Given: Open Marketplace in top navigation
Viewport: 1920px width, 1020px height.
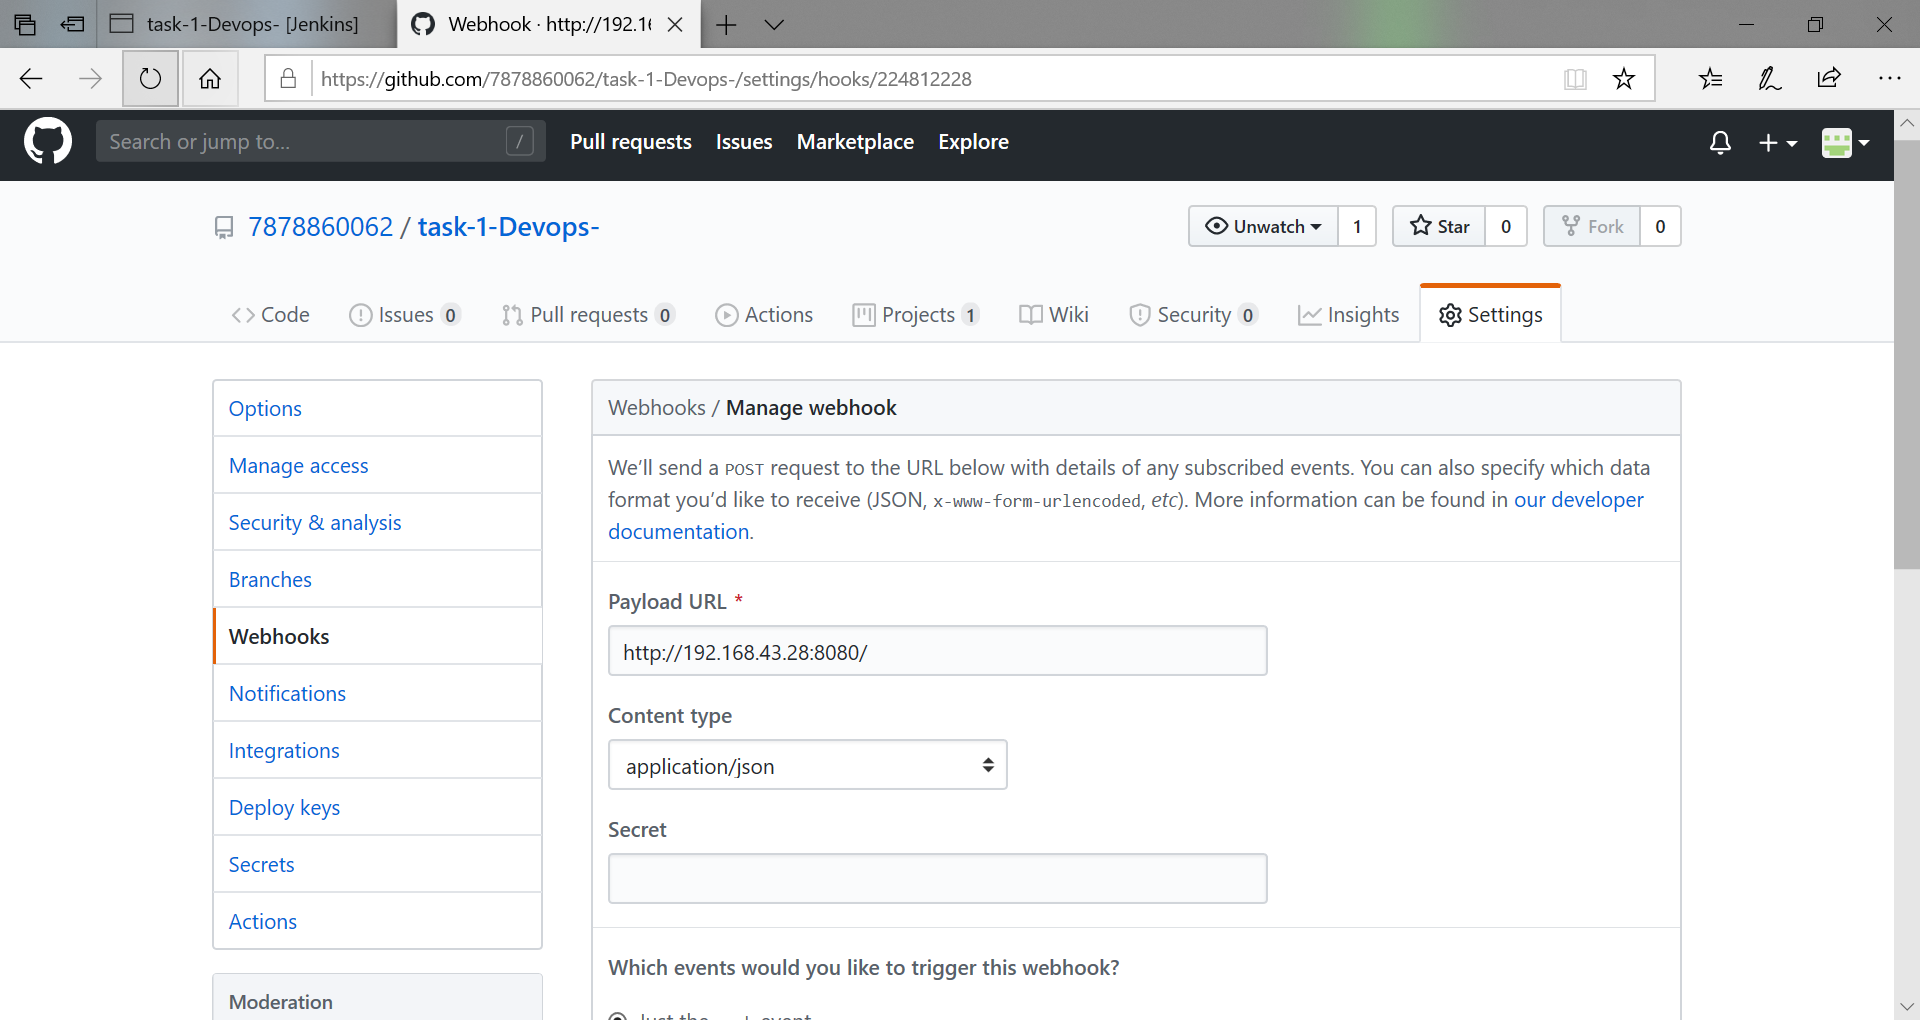Looking at the screenshot, I should pyautogui.click(x=855, y=142).
